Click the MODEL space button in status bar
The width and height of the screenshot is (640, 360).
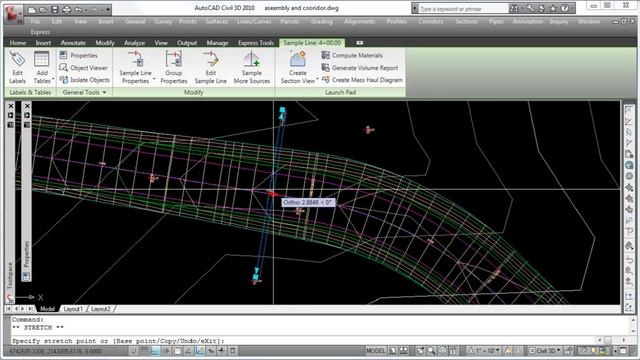click(x=376, y=351)
